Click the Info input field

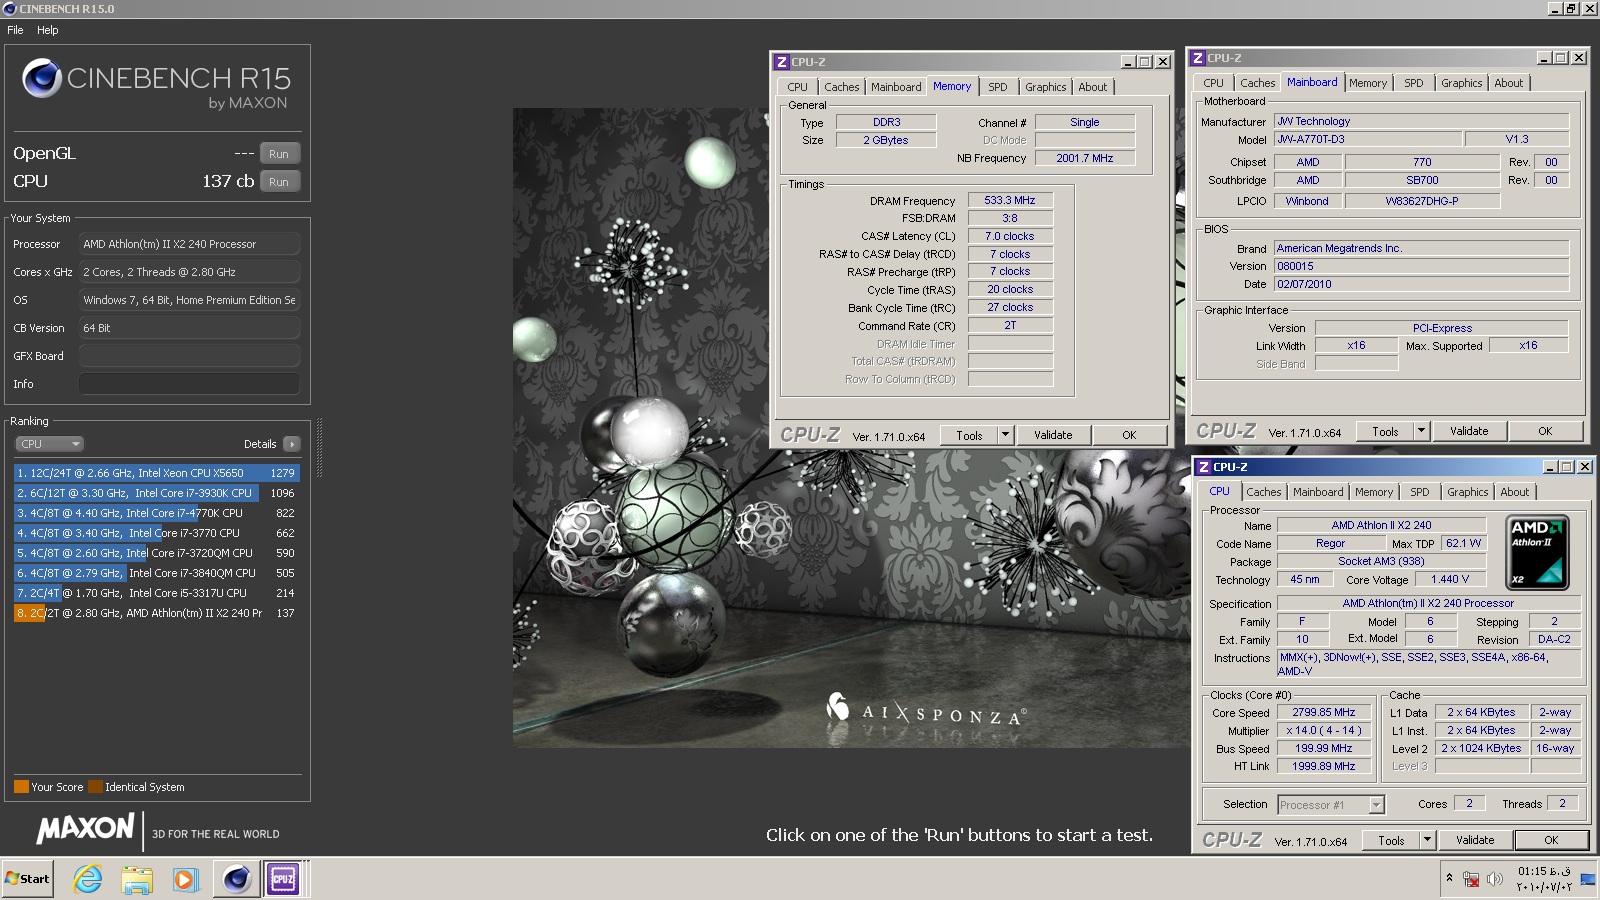tap(189, 384)
